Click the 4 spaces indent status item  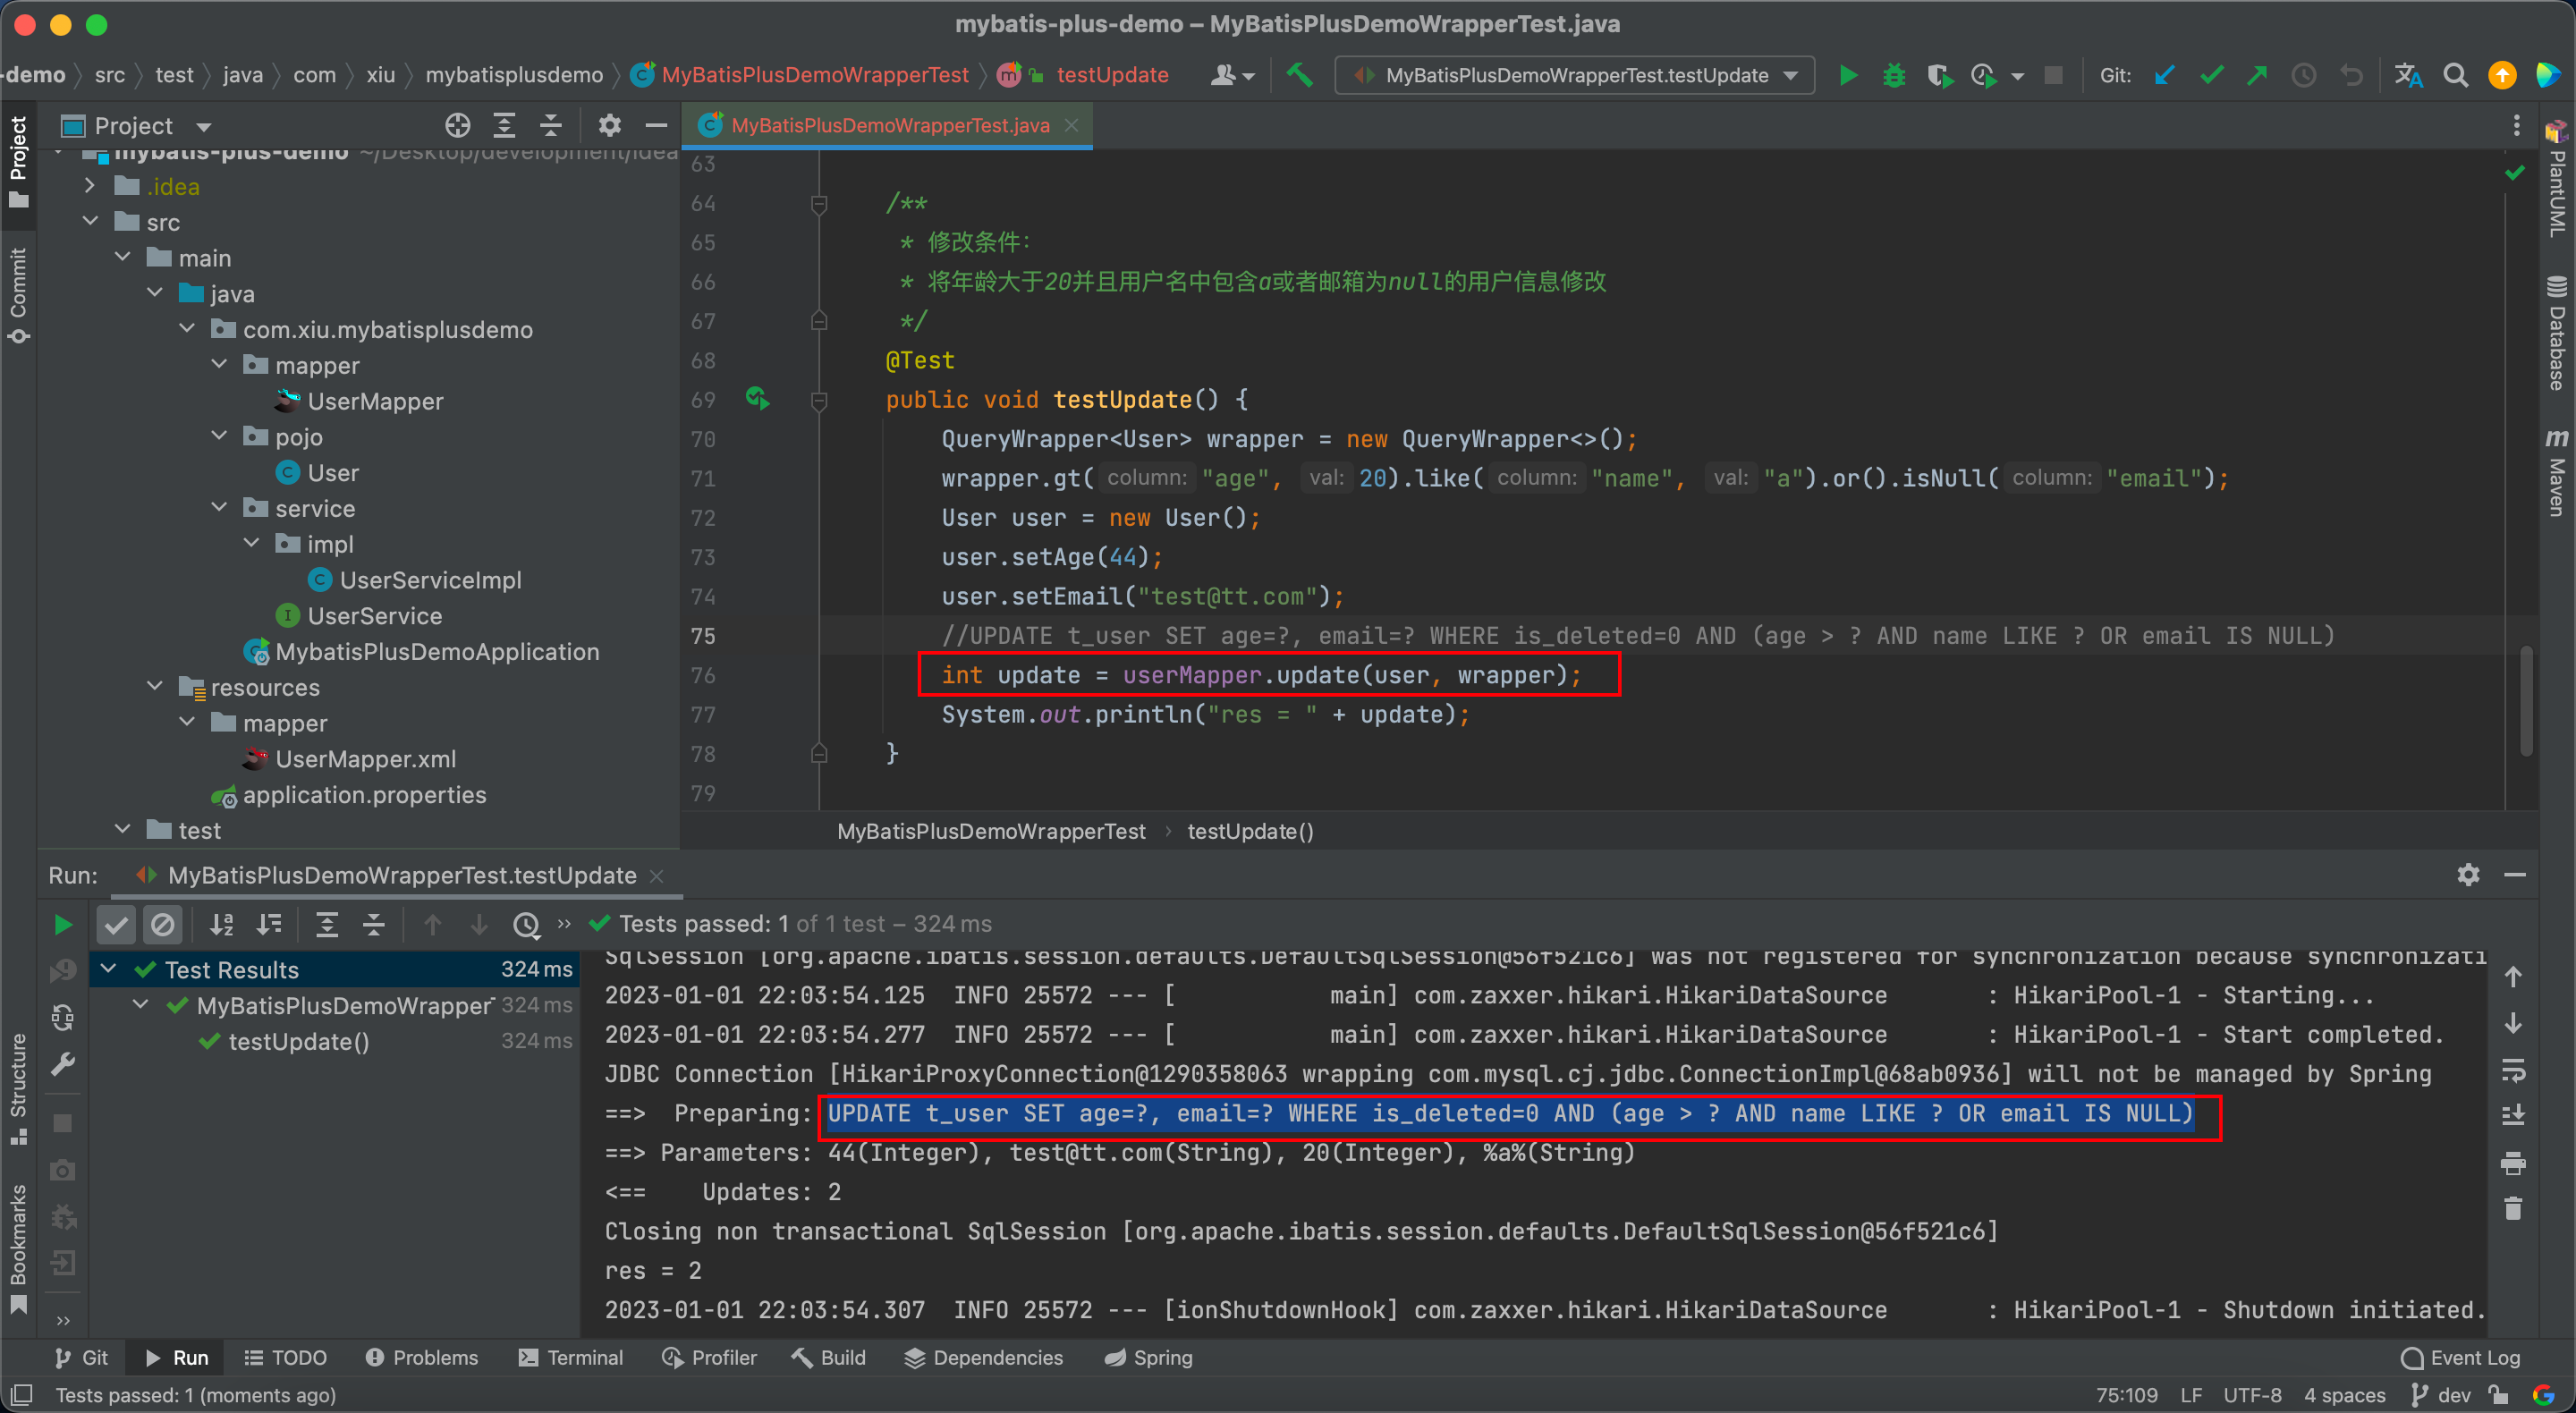(x=2344, y=1395)
